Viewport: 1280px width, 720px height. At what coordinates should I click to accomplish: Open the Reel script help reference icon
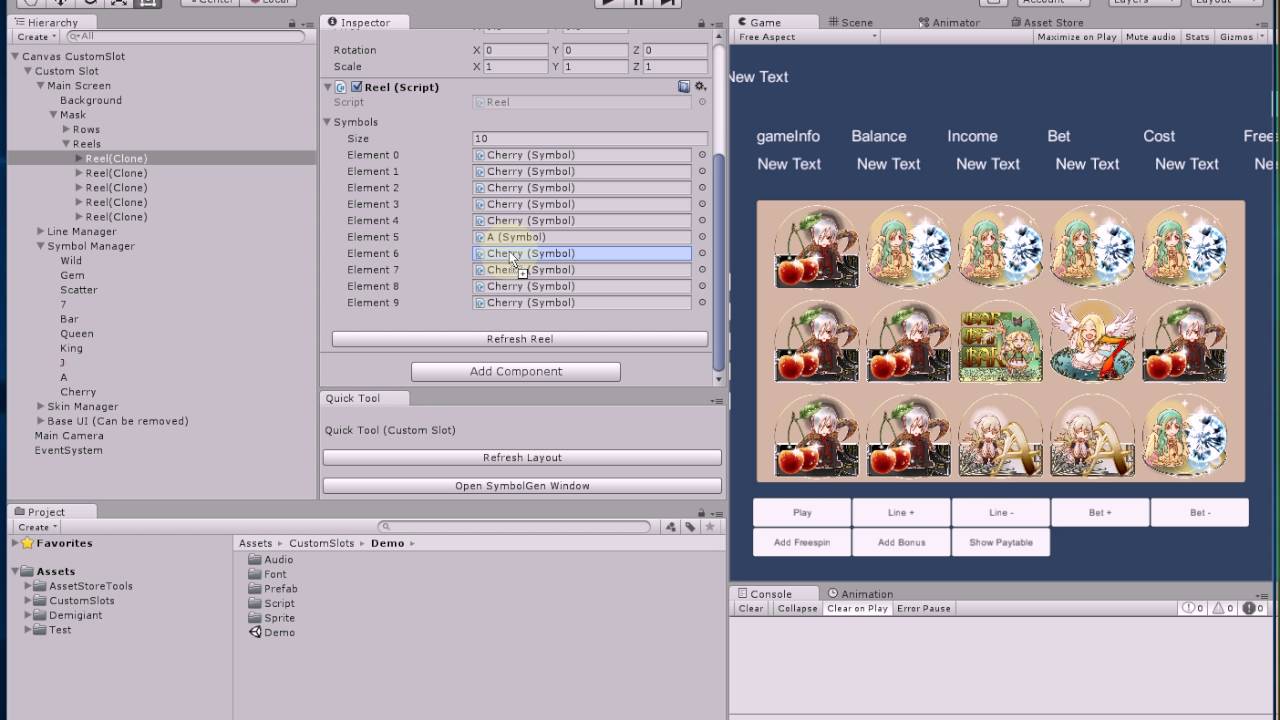pos(684,87)
